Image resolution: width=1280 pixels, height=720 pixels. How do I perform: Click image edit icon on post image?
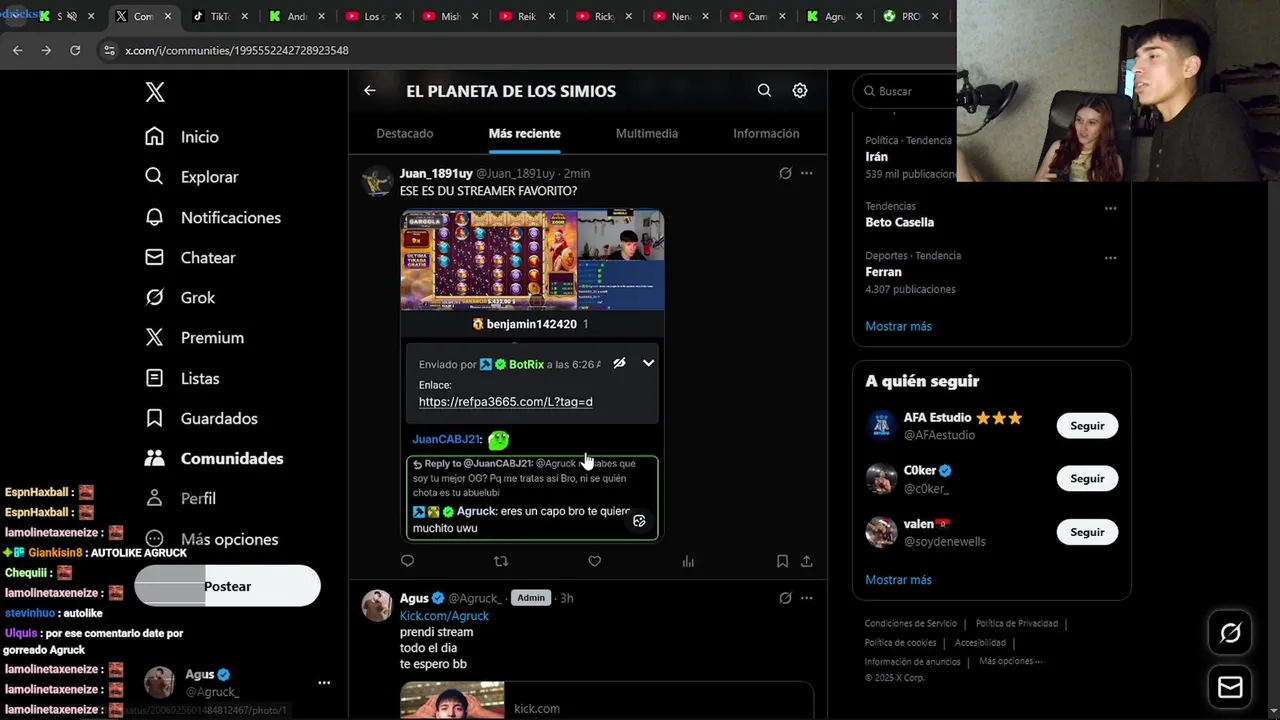pos(639,520)
